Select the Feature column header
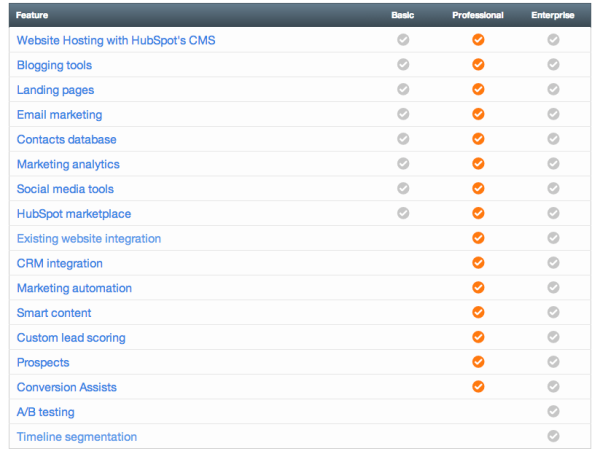 point(32,15)
